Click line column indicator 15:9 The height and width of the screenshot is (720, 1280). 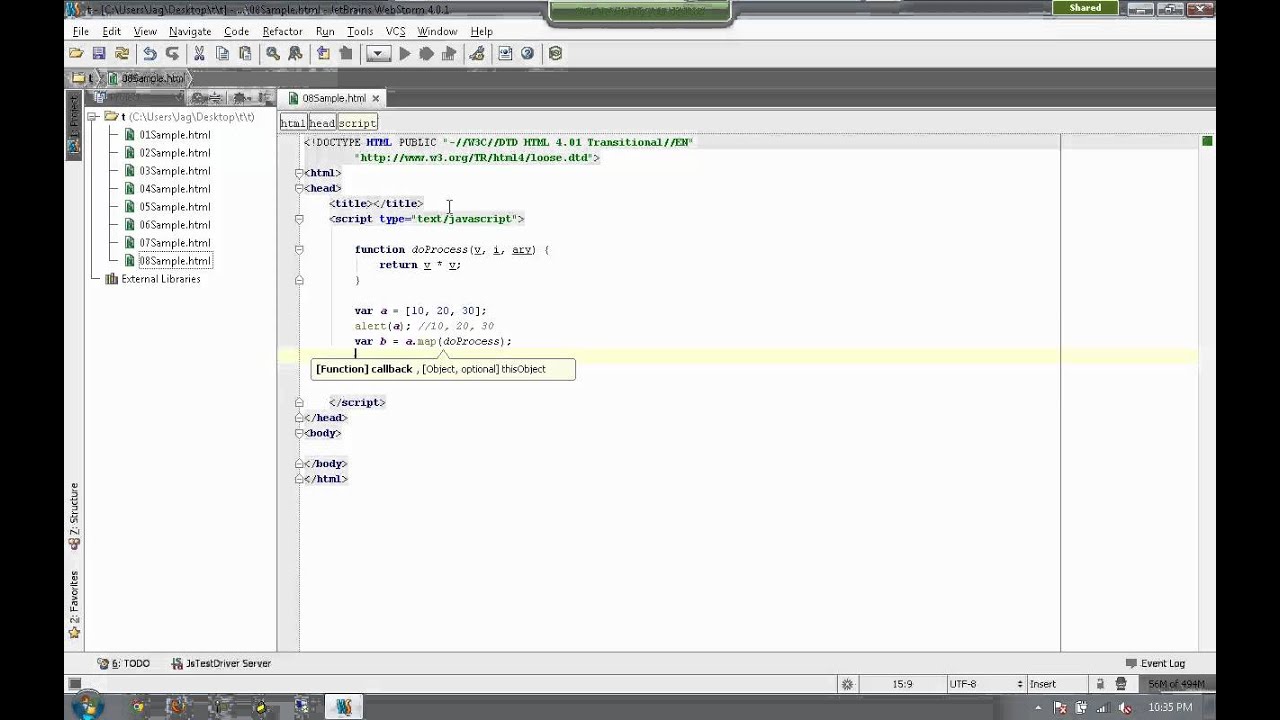[902, 684]
